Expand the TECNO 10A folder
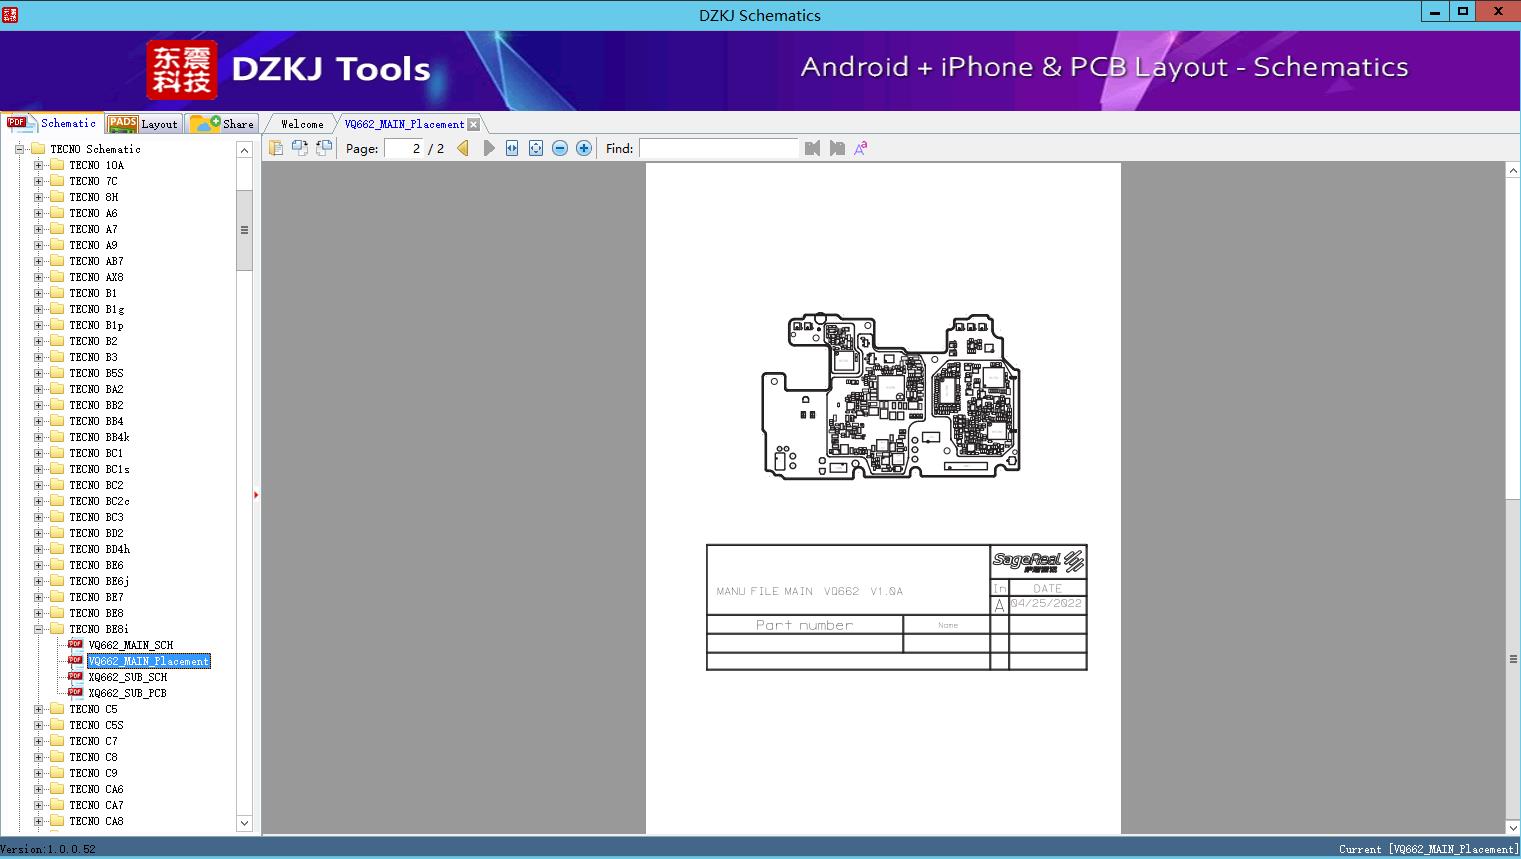Image resolution: width=1521 pixels, height=859 pixels. 38,165
